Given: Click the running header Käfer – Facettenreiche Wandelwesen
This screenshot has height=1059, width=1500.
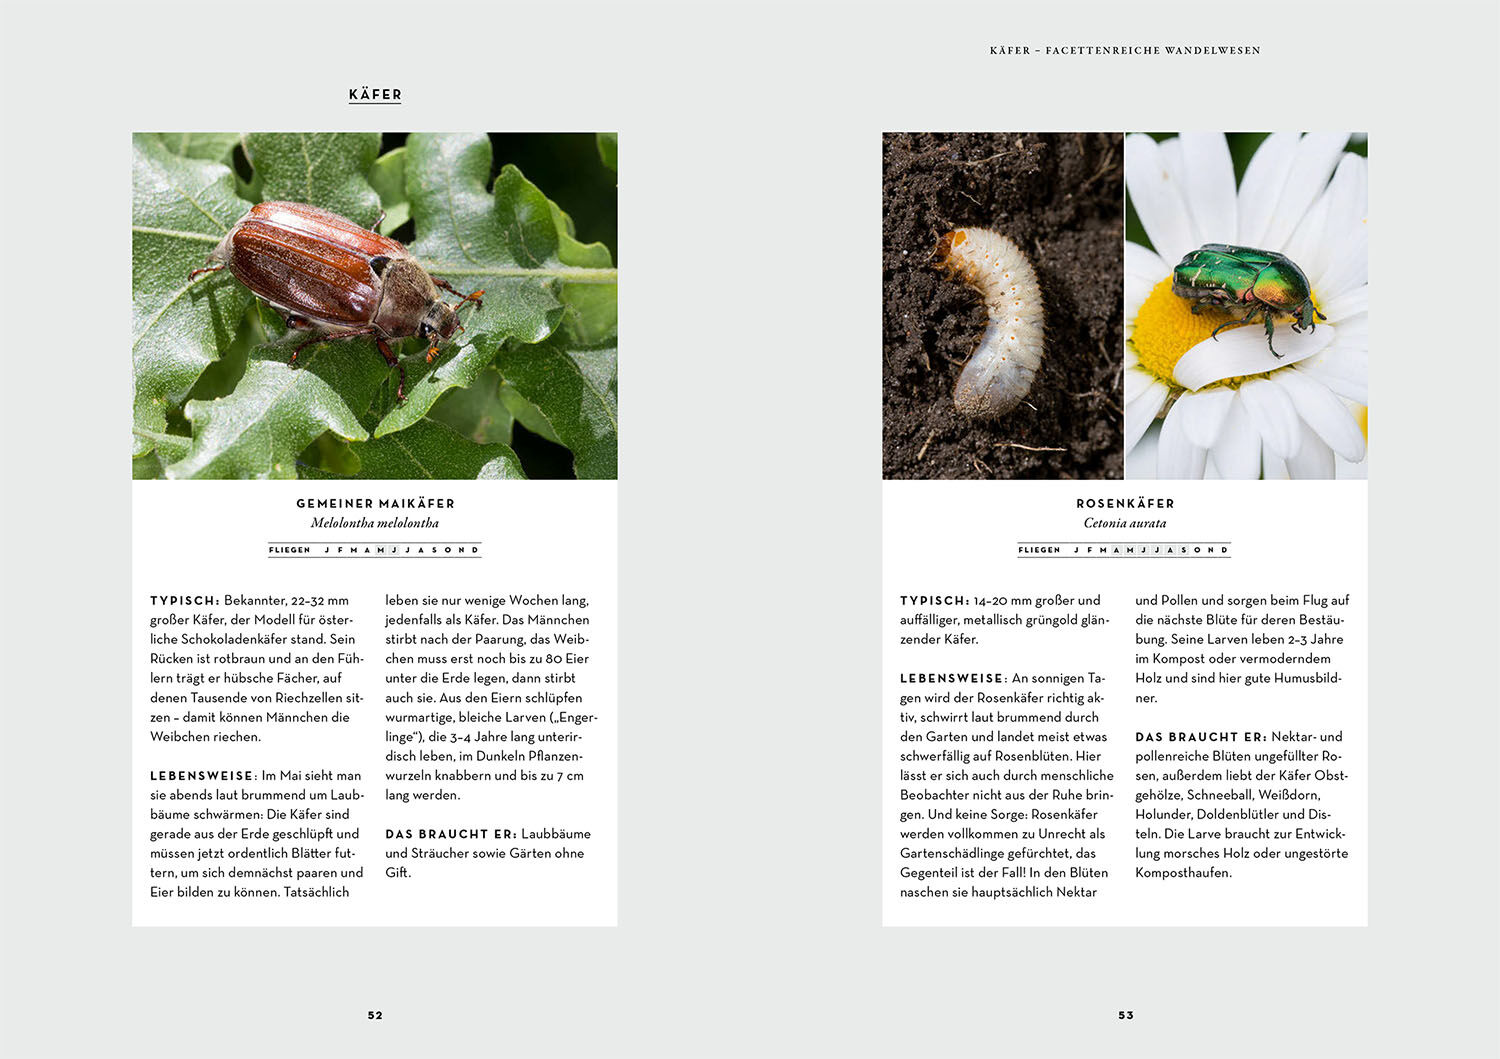Looking at the screenshot, I should [1125, 50].
